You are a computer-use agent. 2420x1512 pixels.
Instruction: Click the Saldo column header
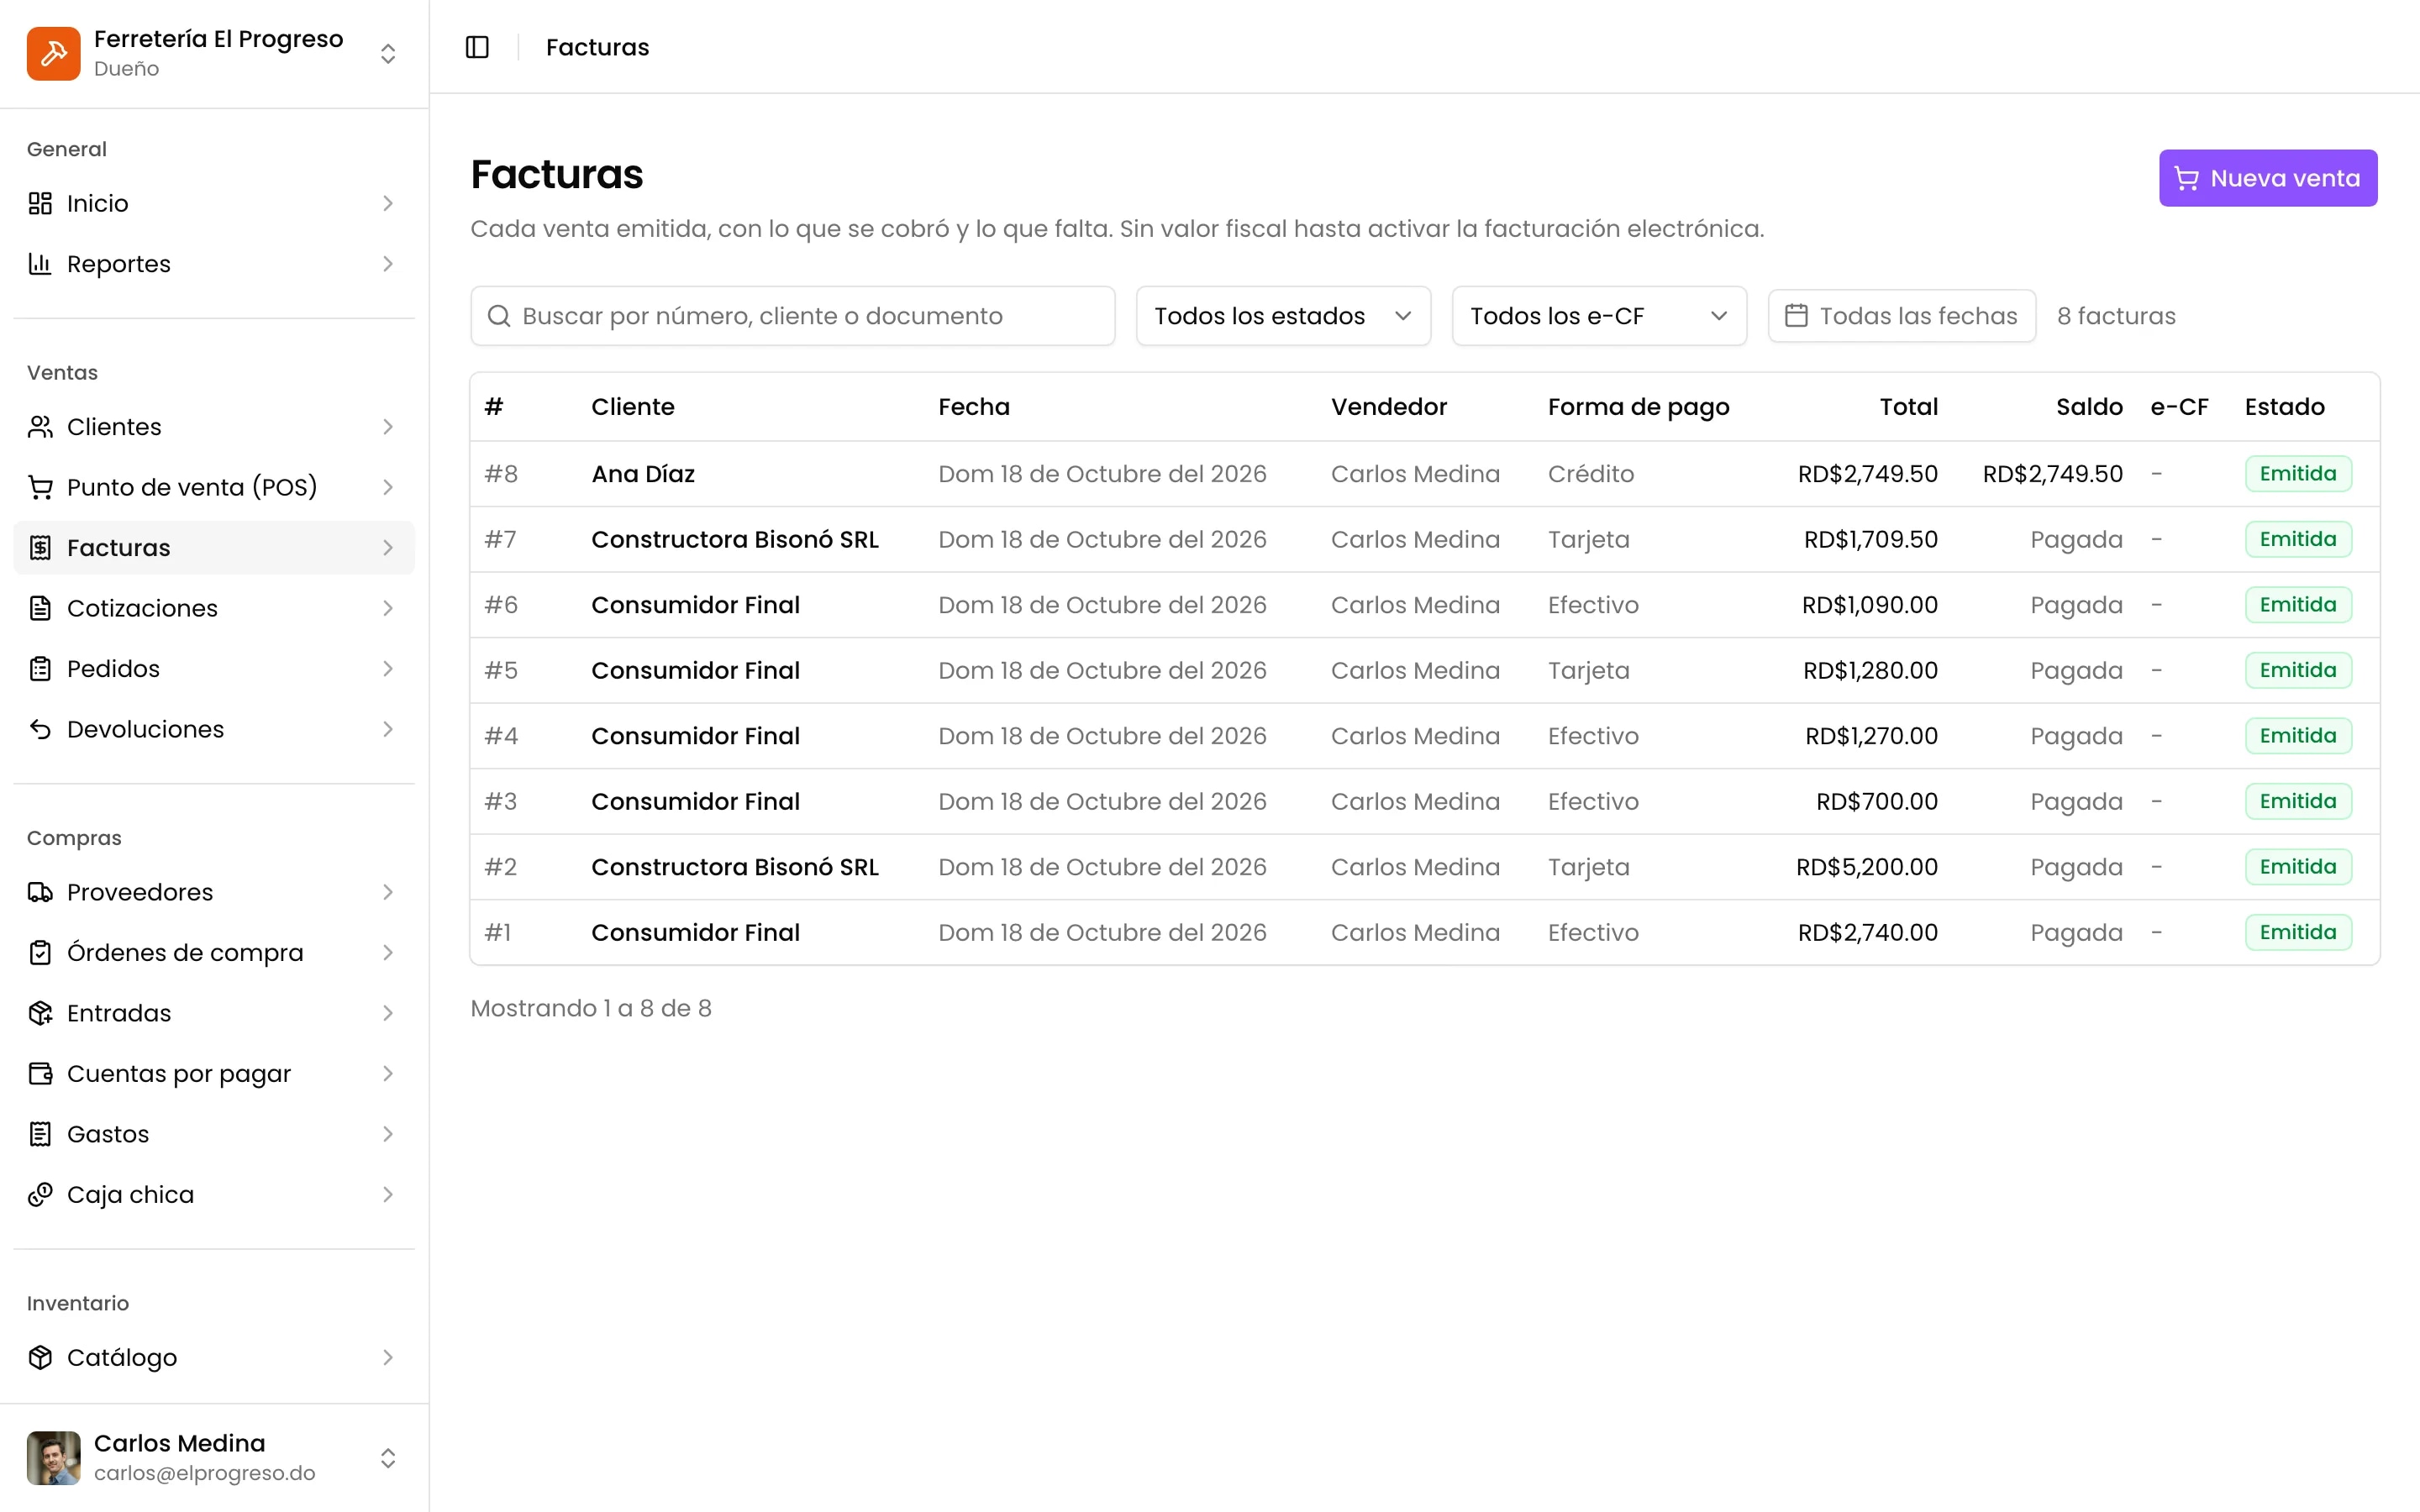pos(2088,407)
